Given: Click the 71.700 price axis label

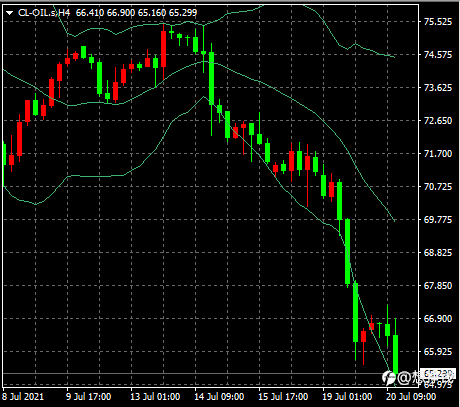Looking at the screenshot, I should tap(438, 154).
